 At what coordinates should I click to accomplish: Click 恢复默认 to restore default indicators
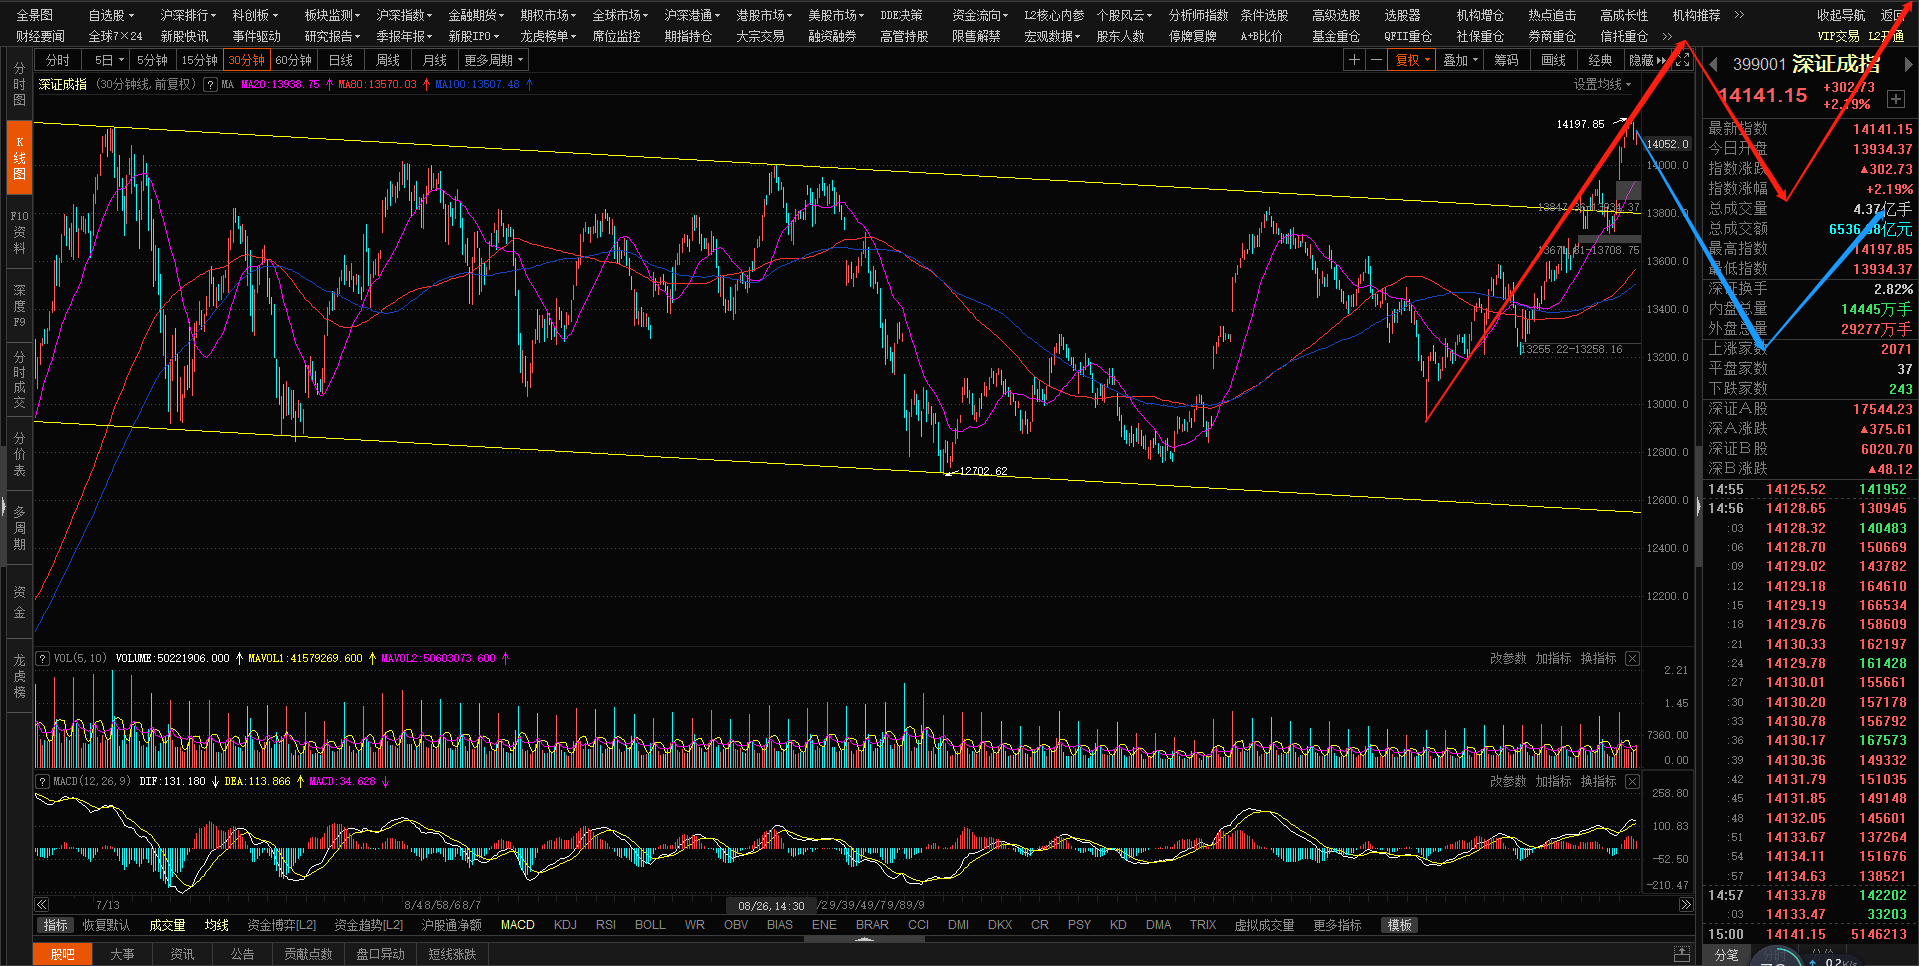pyautogui.click(x=106, y=925)
